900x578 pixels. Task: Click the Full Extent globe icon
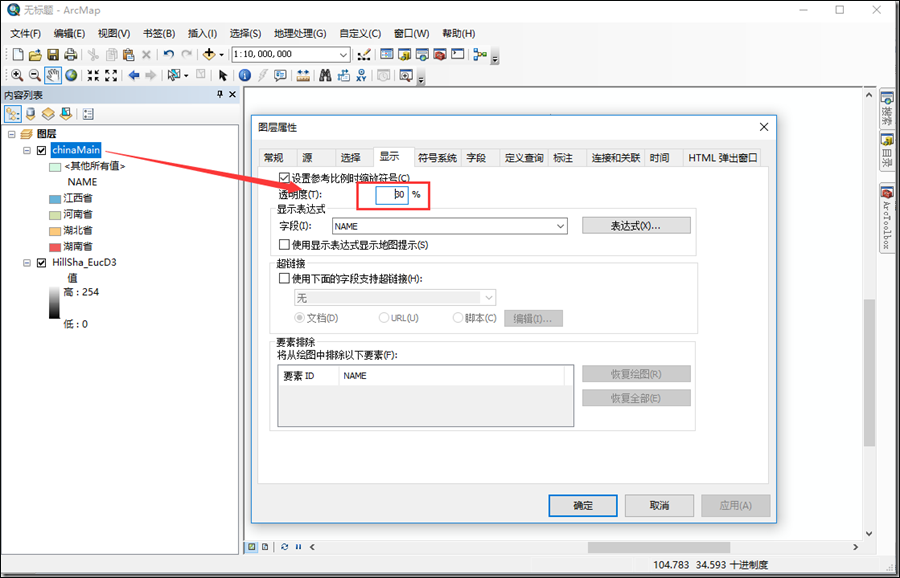[70, 75]
